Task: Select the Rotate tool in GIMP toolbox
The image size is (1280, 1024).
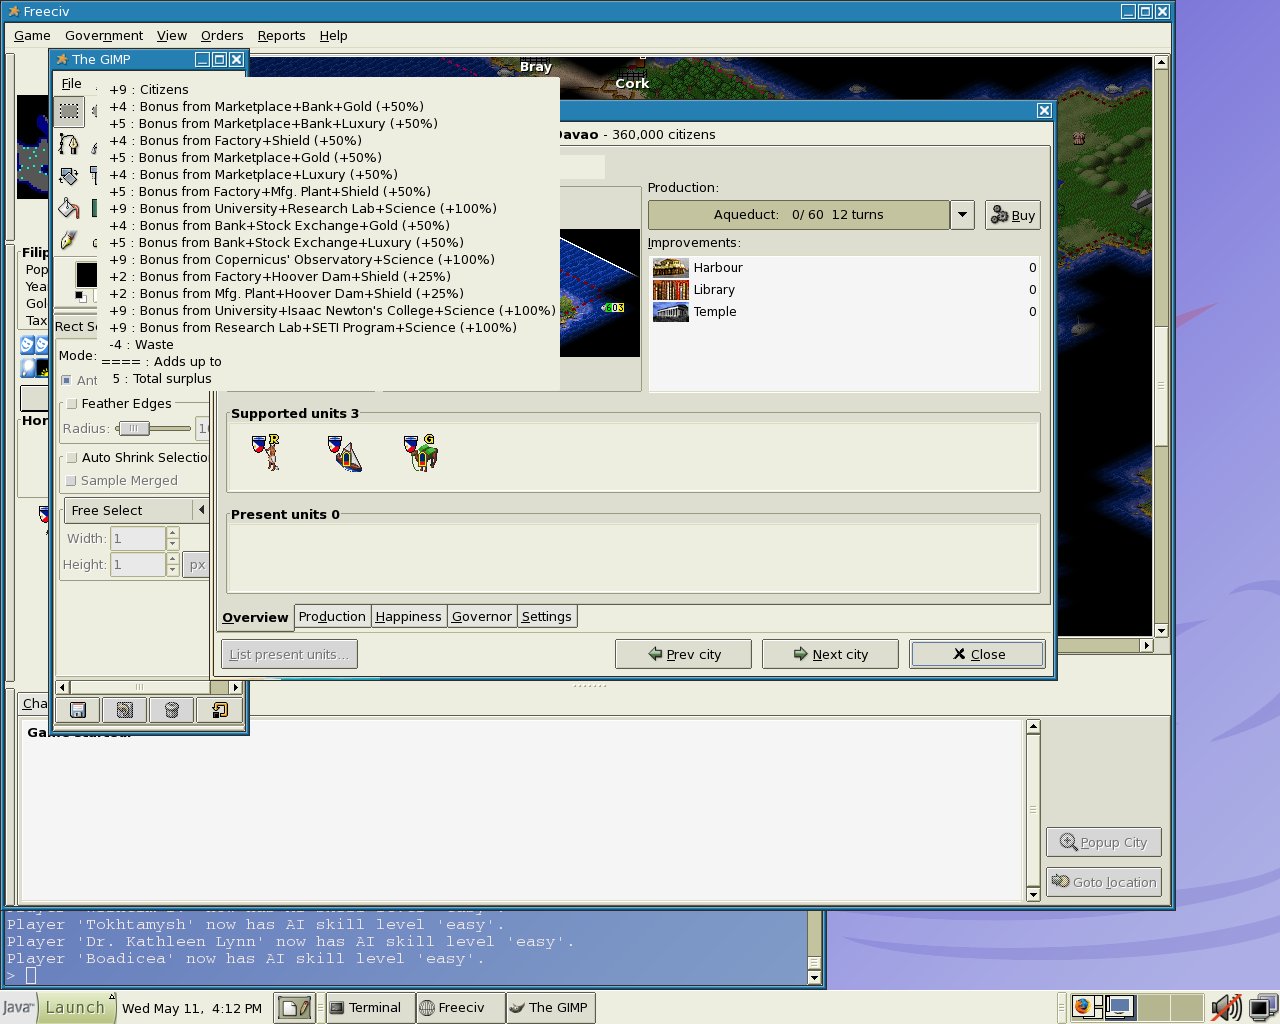Action: pyautogui.click(x=69, y=177)
